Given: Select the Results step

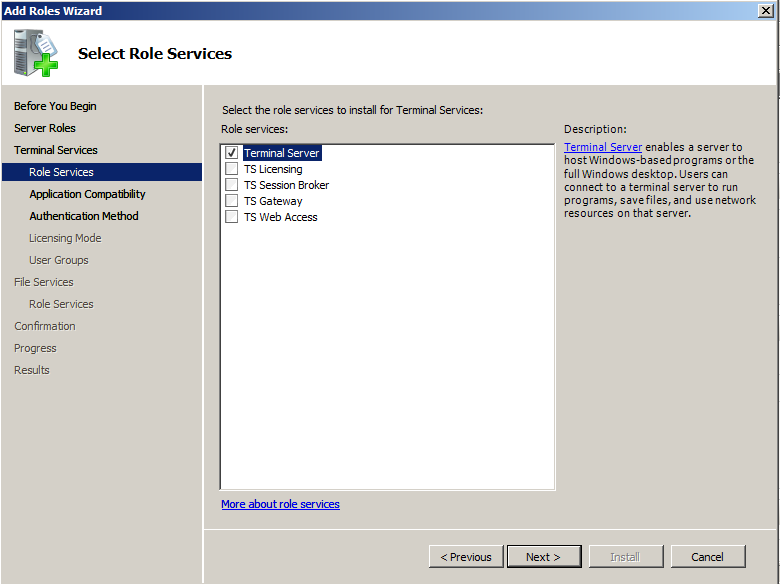Looking at the screenshot, I should coord(32,370).
